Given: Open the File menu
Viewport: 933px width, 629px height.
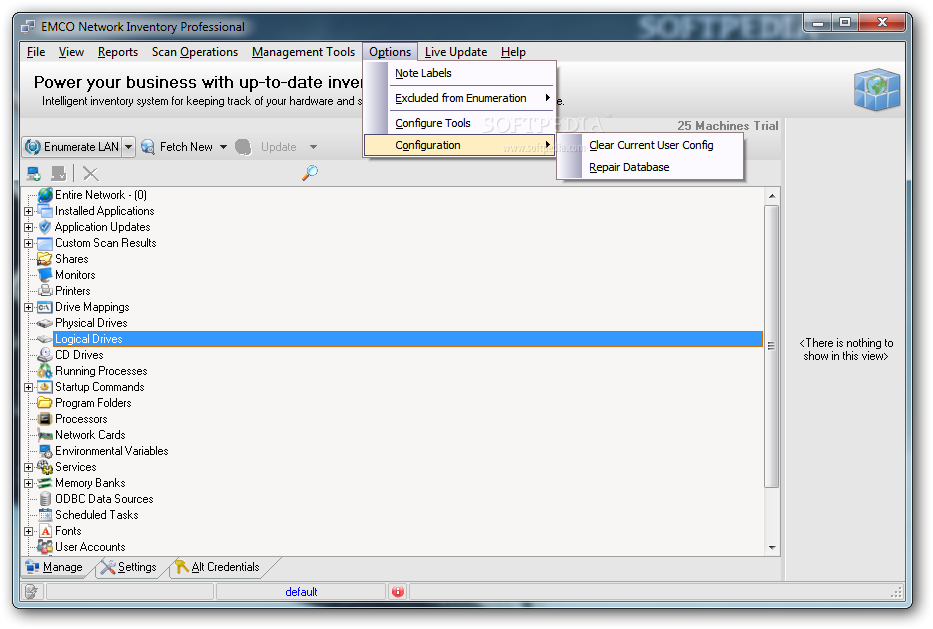Looking at the screenshot, I should tap(36, 52).
